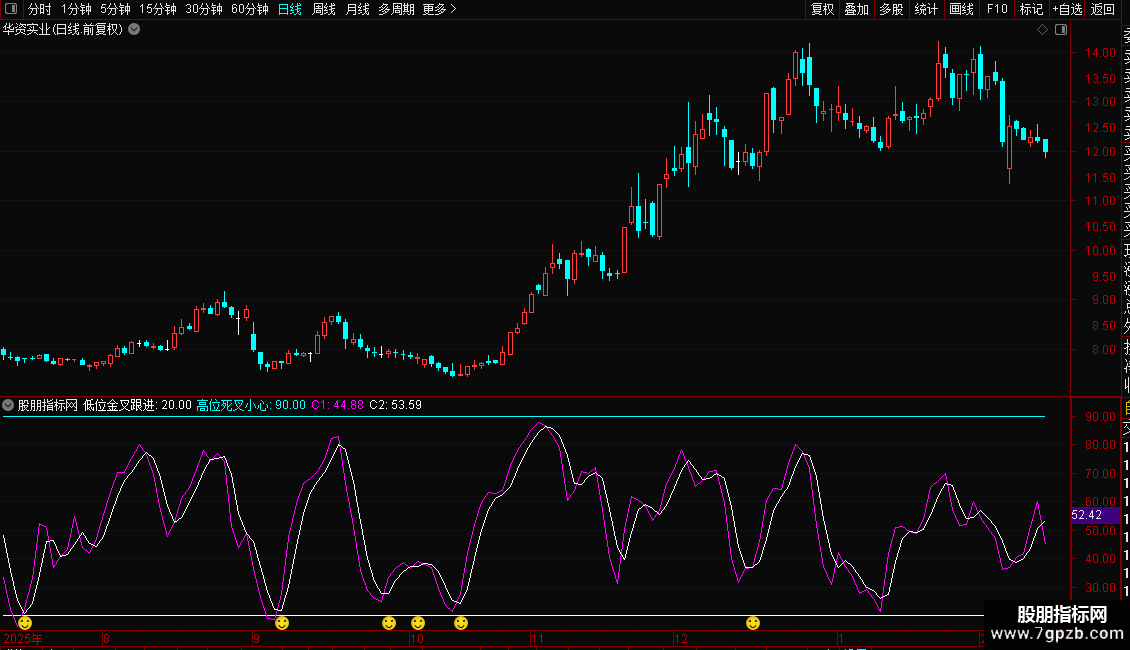The height and width of the screenshot is (650, 1130).
Task: Select the 60分钟 period tab
Action: click(x=250, y=9)
